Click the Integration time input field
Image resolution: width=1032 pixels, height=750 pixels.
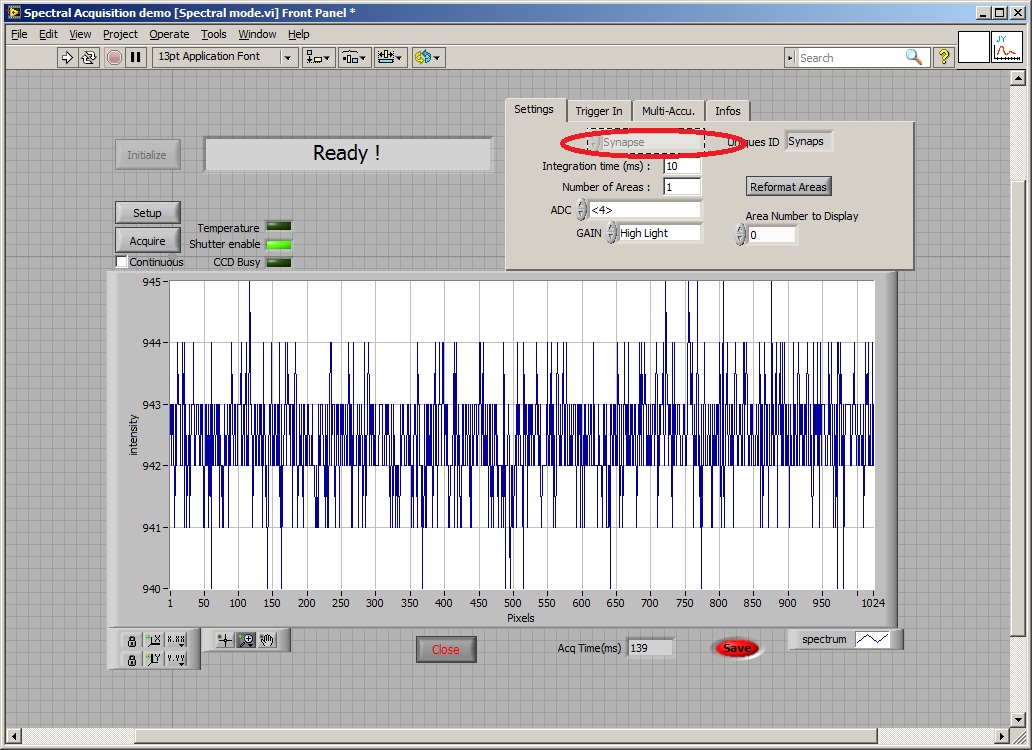pyautogui.click(x=681, y=167)
